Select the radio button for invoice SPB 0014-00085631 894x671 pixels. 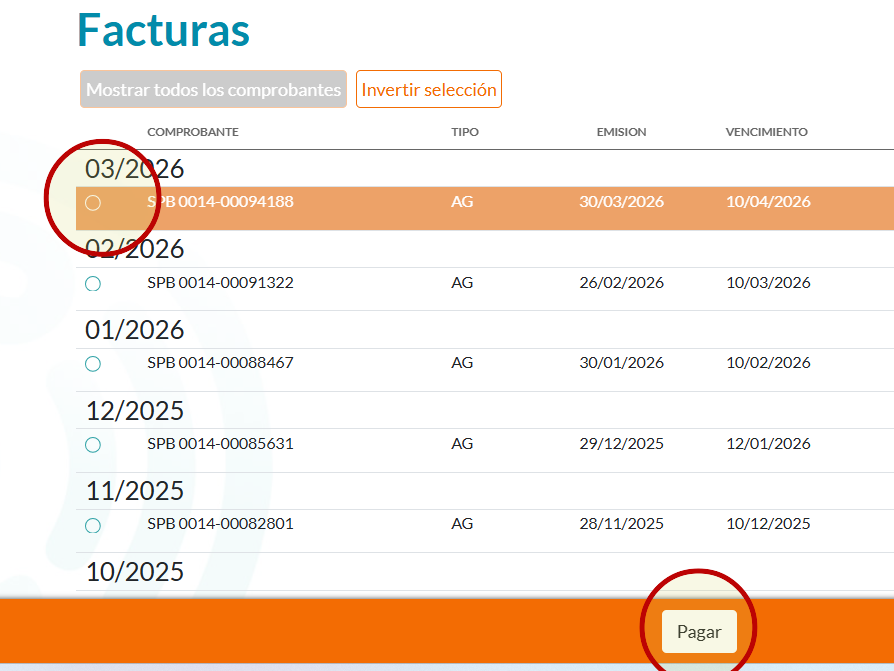pos(93,444)
